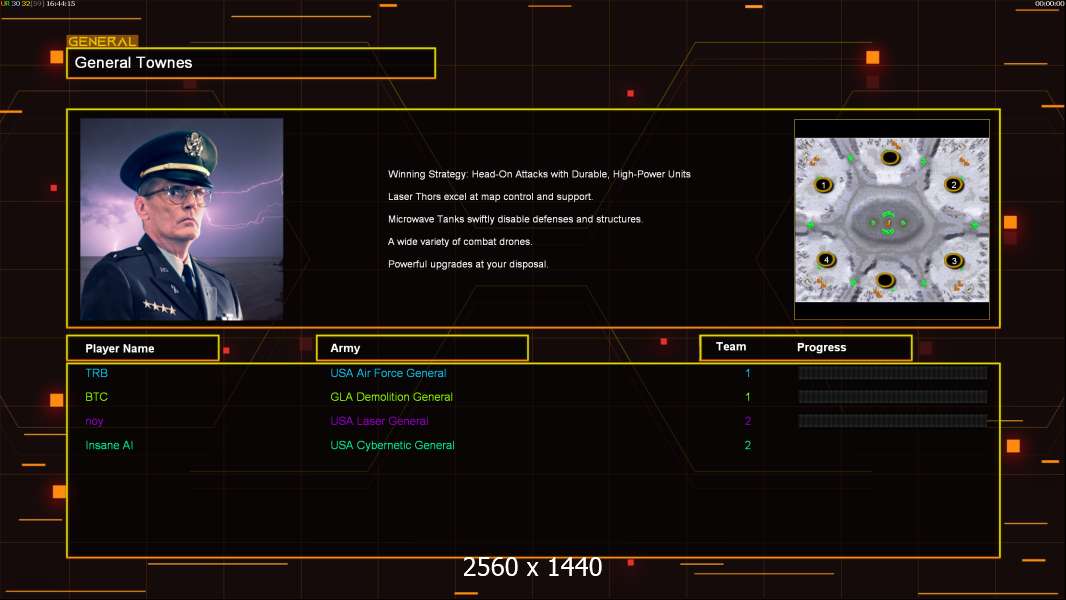The height and width of the screenshot is (600, 1066).
Task: Select start position 1 on the minimap
Action: click(823, 185)
